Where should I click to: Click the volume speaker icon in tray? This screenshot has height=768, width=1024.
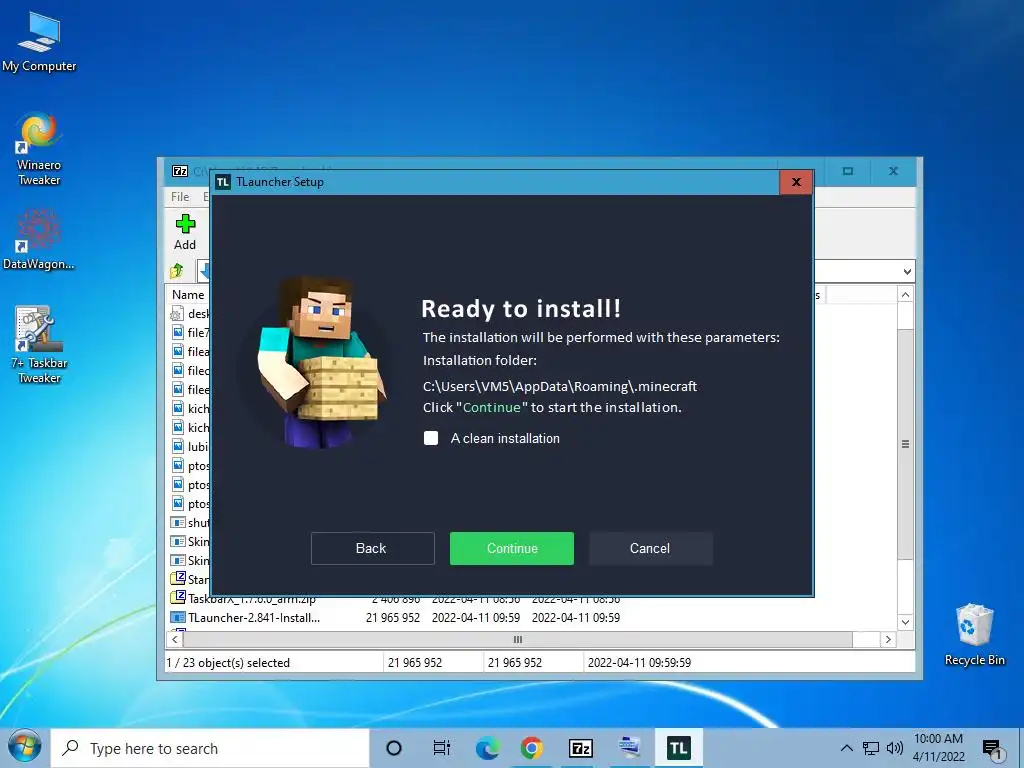[x=895, y=748]
